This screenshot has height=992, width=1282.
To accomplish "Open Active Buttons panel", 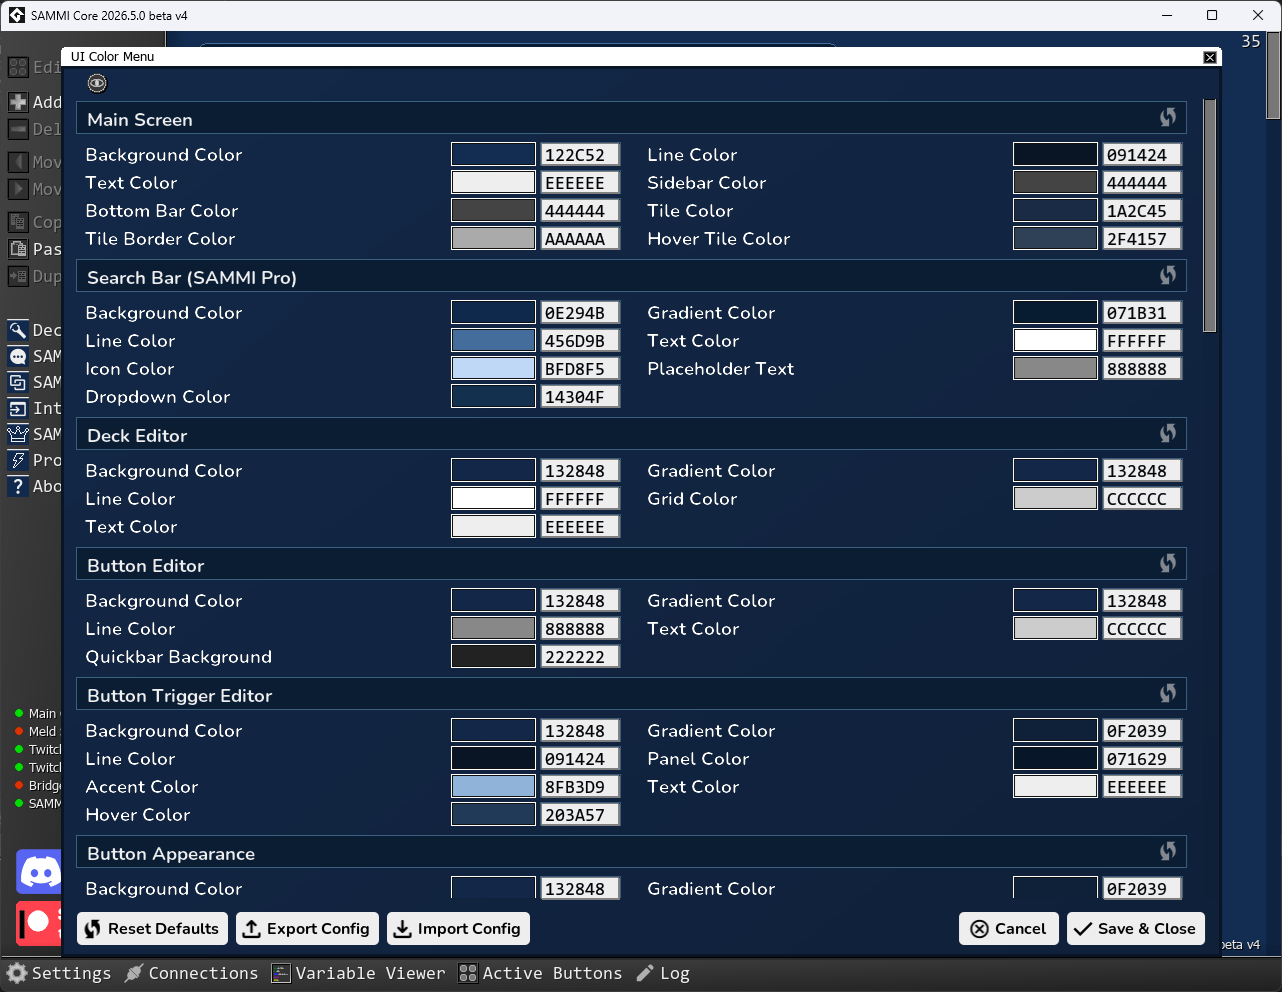I will 541,973.
